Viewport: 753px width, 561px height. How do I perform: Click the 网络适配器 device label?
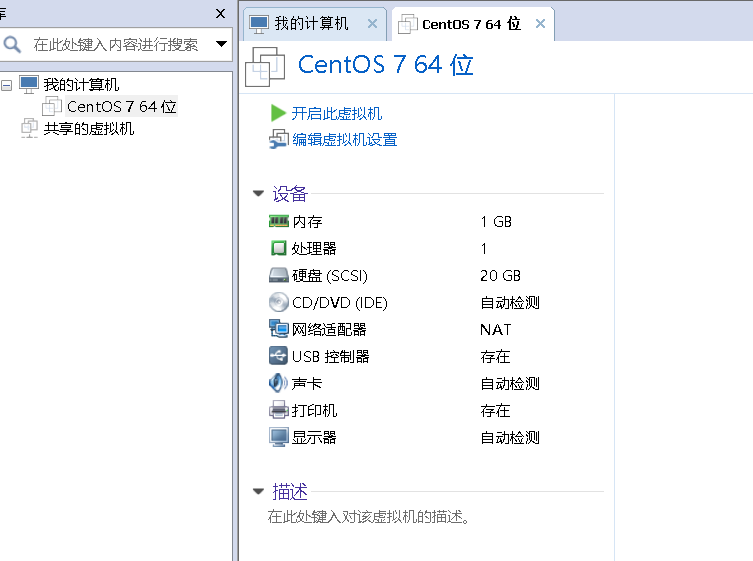click(329, 329)
